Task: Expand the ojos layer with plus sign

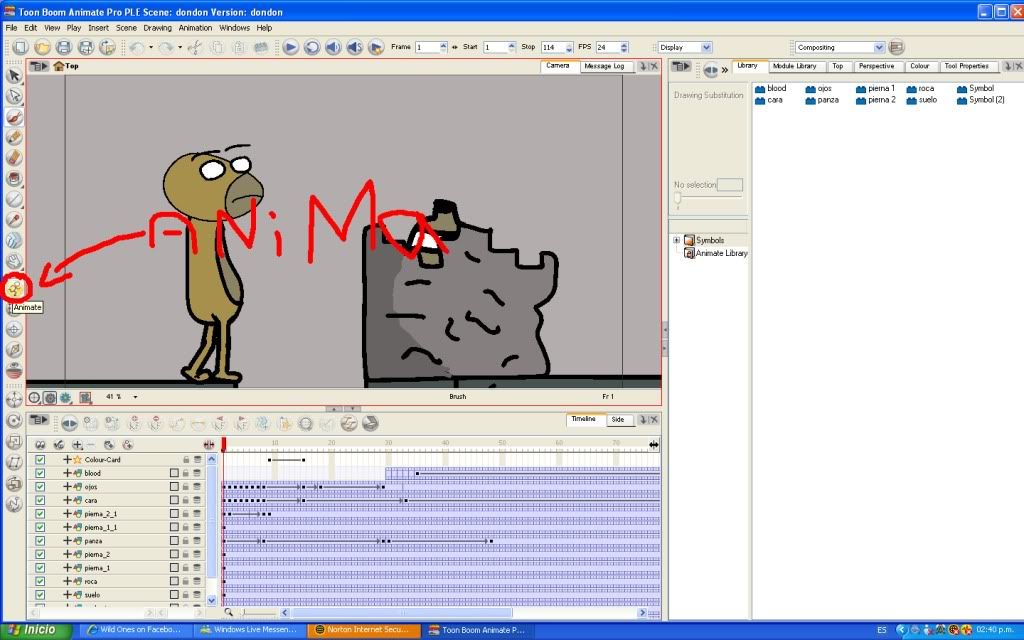Action: click(x=67, y=487)
